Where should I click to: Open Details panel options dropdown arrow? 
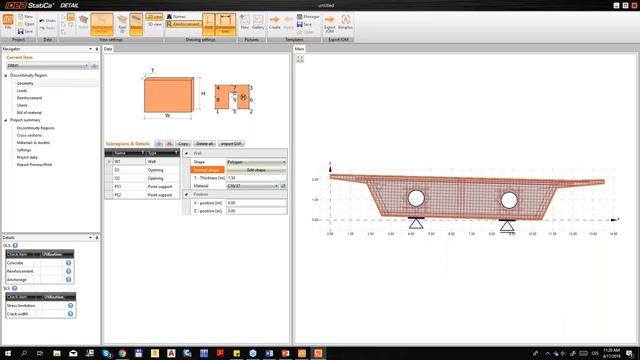pyautogui.click(x=91, y=238)
